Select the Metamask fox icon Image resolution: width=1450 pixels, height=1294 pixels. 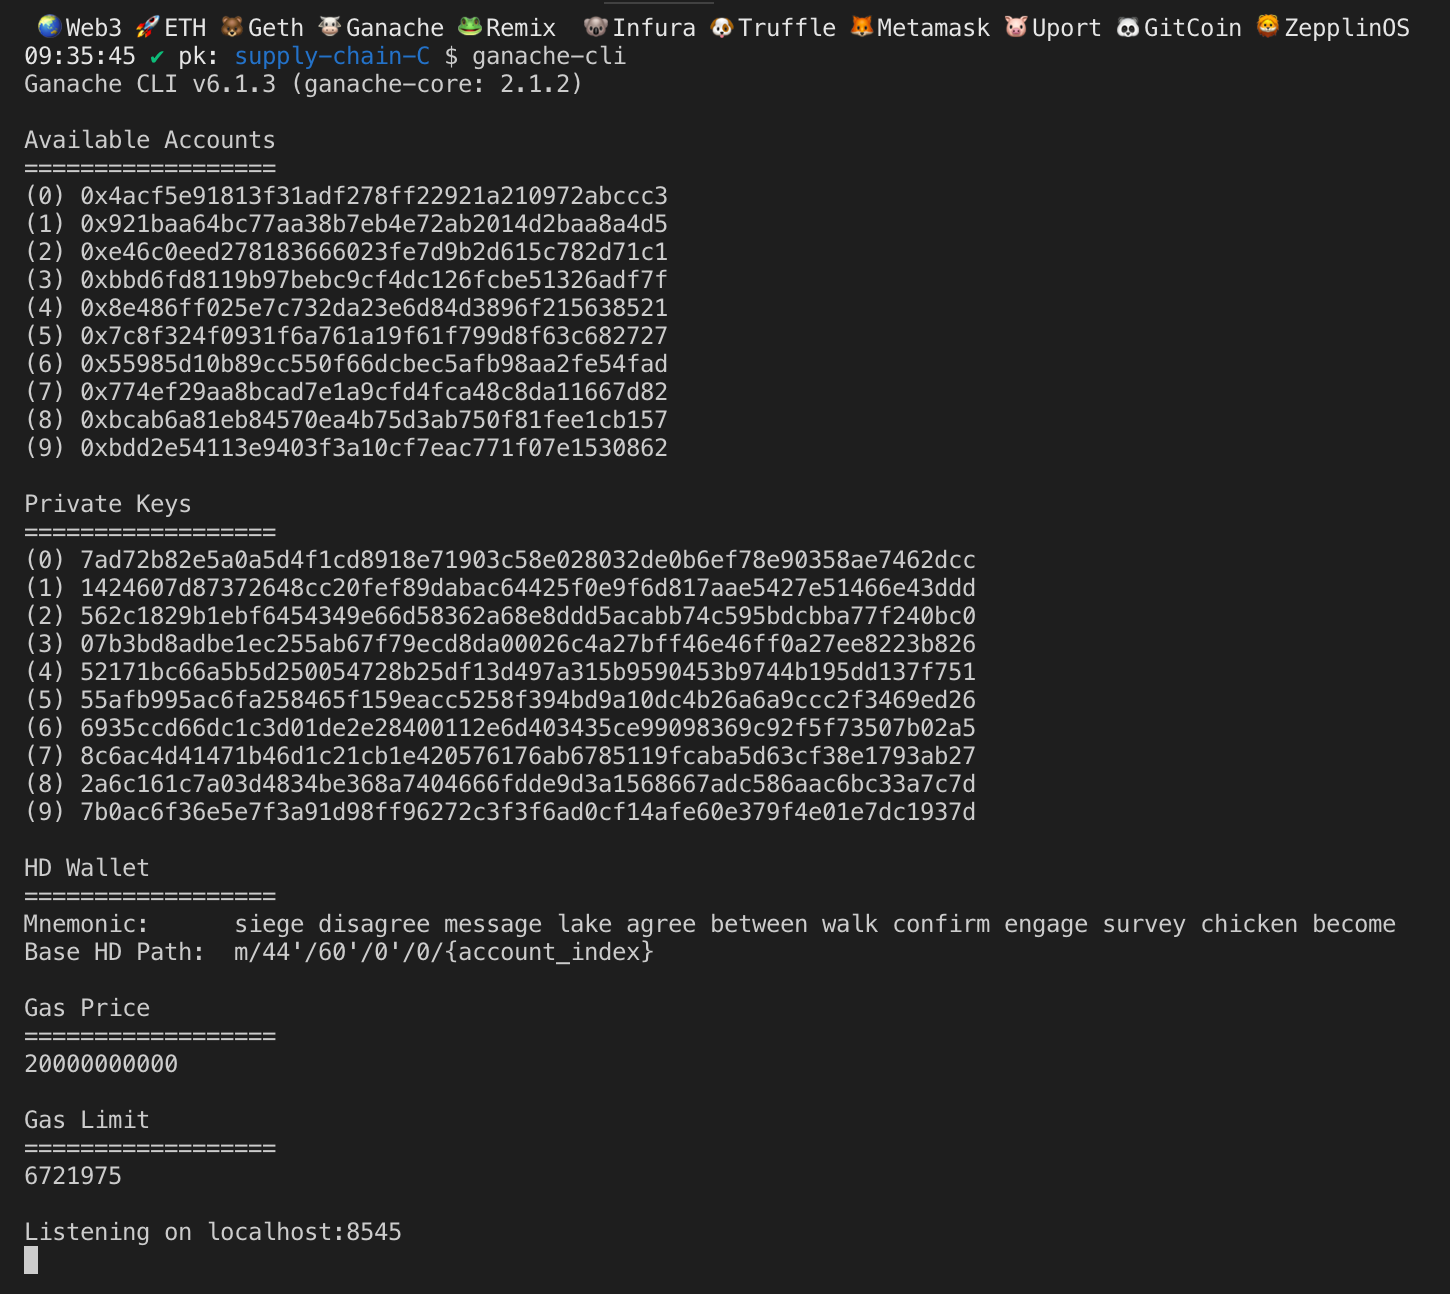click(862, 27)
